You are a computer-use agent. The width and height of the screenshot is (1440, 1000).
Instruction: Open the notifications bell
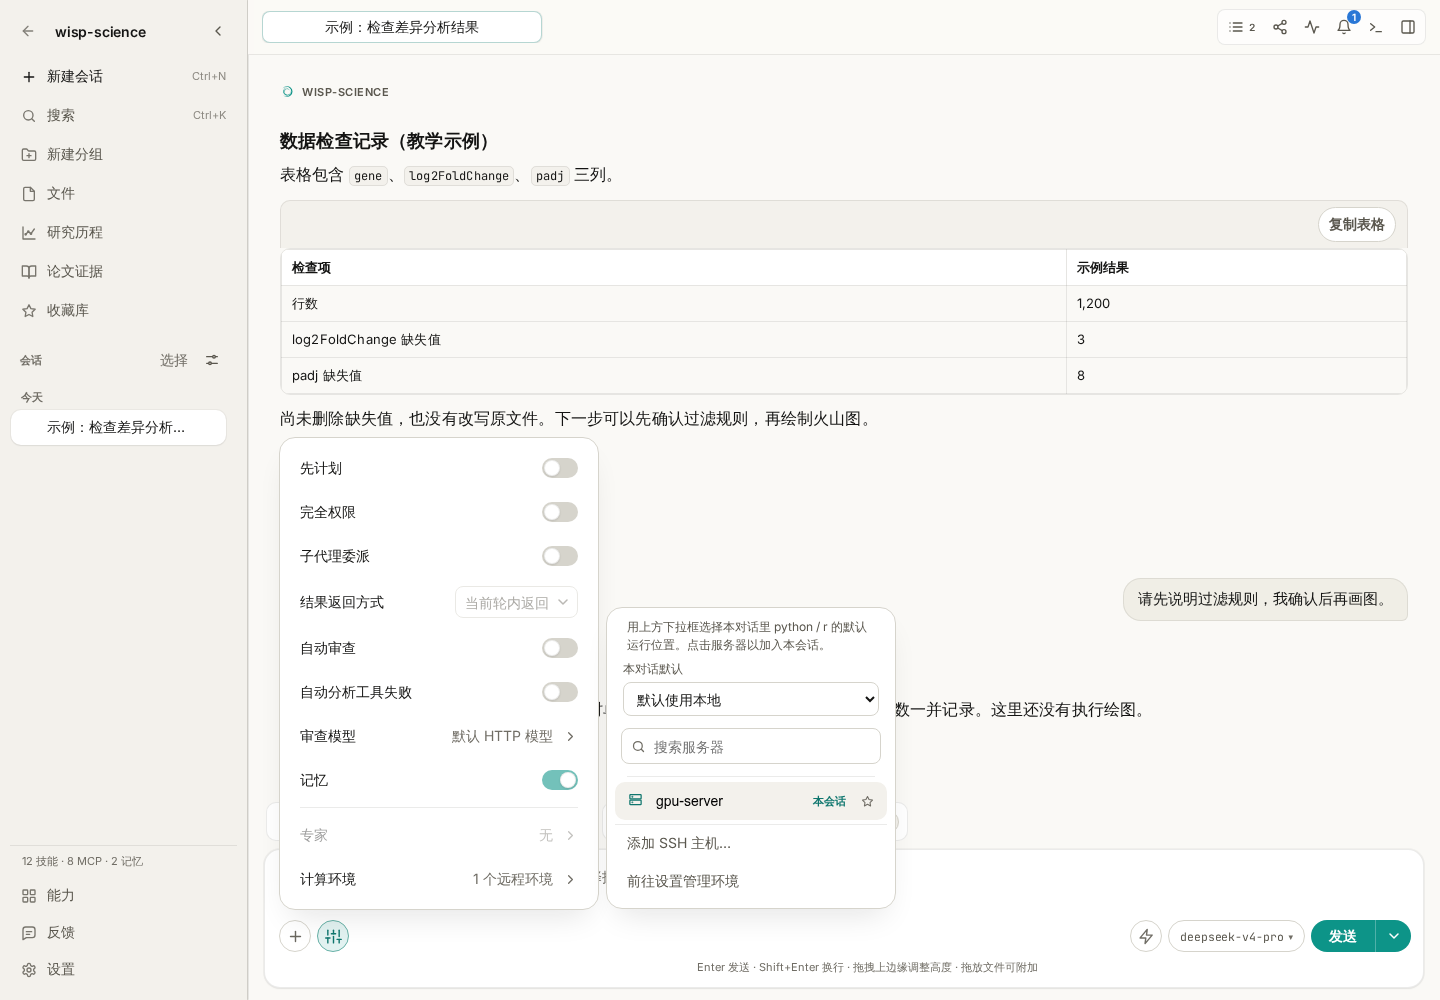pyautogui.click(x=1344, y=27)
